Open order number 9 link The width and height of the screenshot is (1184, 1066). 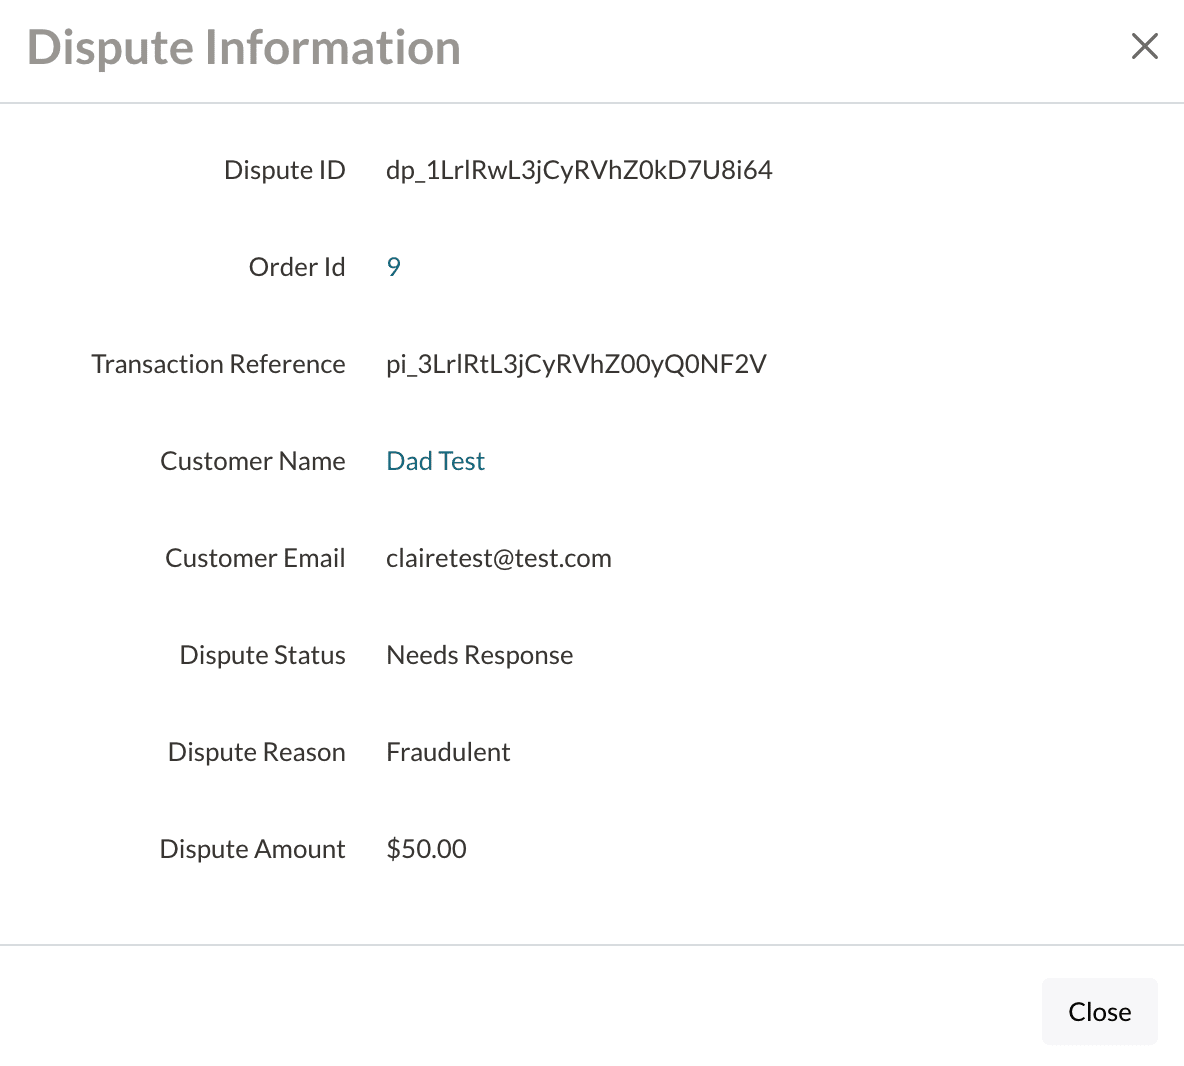point(393,267)
